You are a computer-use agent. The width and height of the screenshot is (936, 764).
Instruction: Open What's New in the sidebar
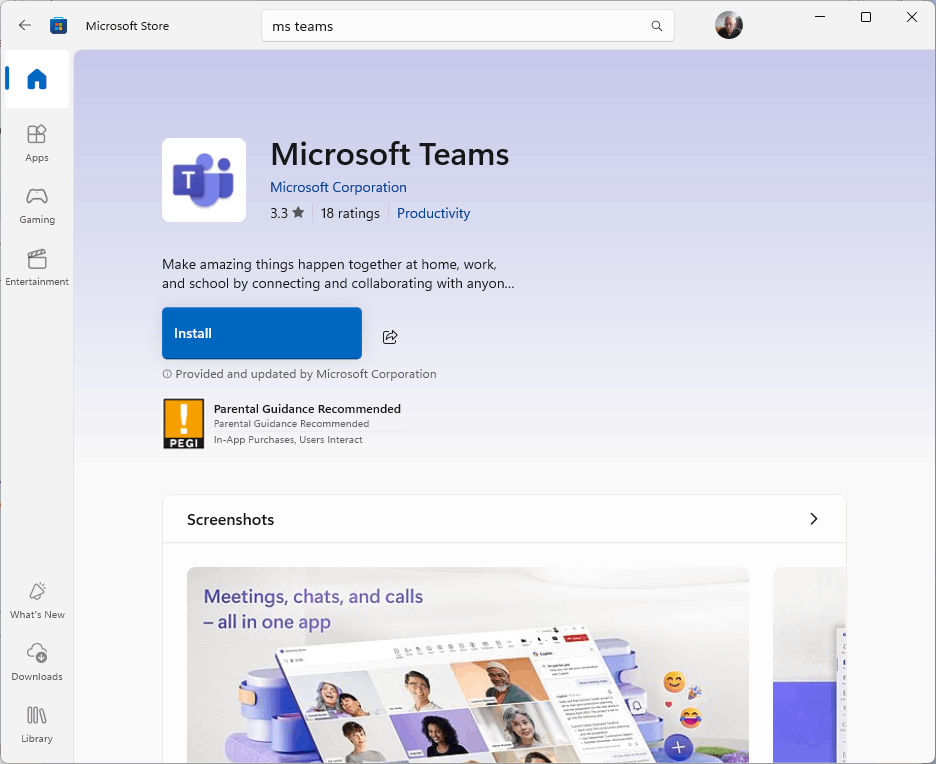click(37, 601)
